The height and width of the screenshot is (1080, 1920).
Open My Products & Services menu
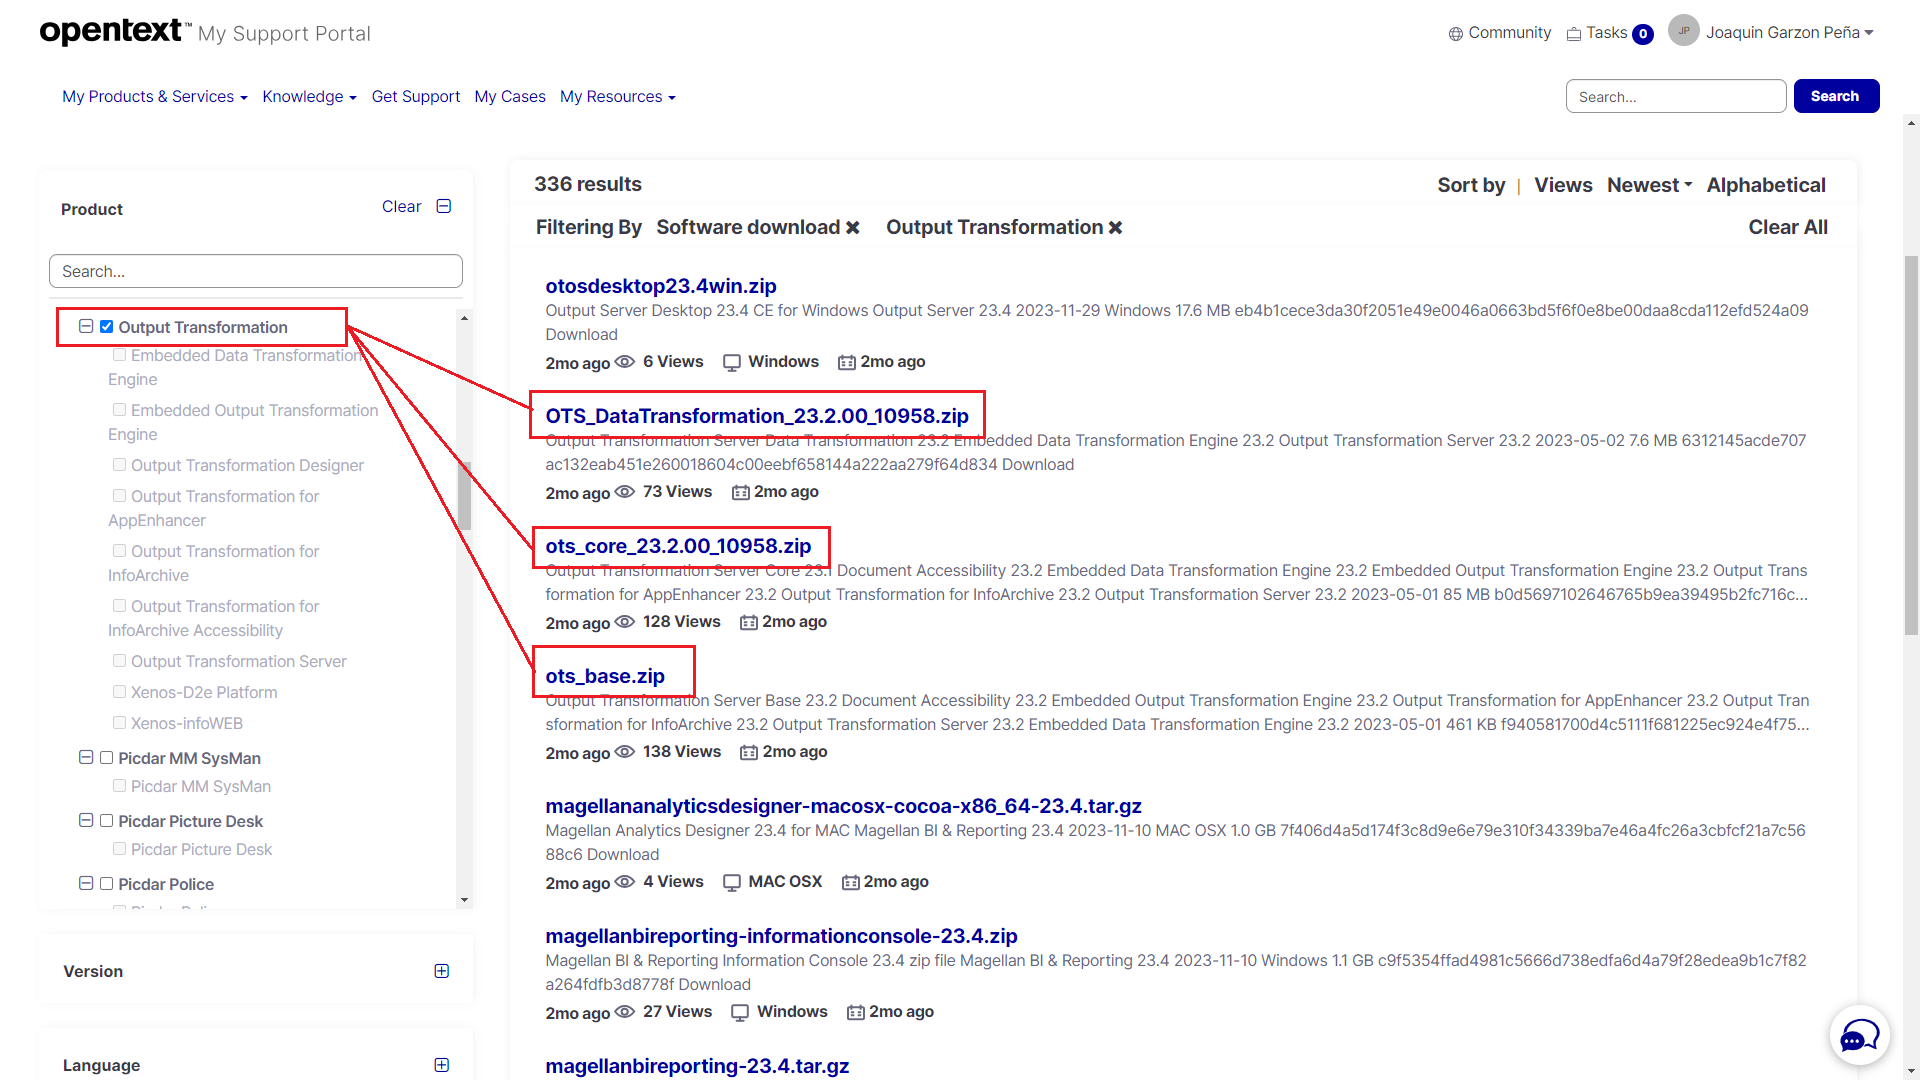[x=154, y=97]
